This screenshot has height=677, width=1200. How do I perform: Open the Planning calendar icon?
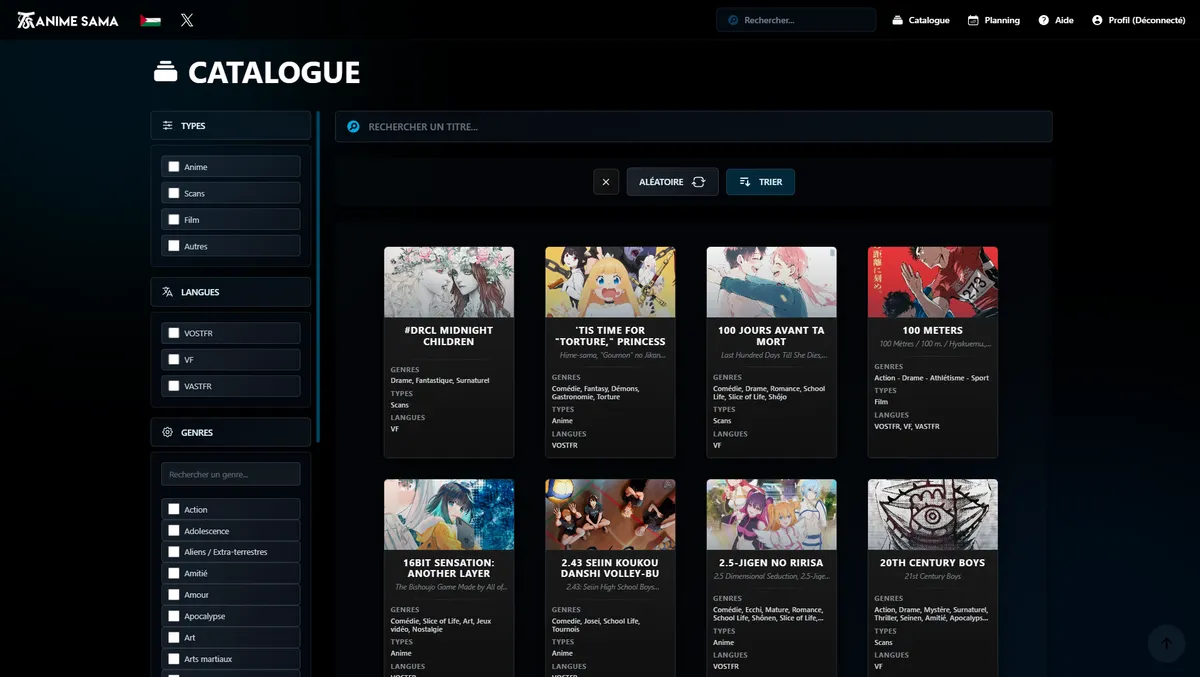tap(970, 19)
